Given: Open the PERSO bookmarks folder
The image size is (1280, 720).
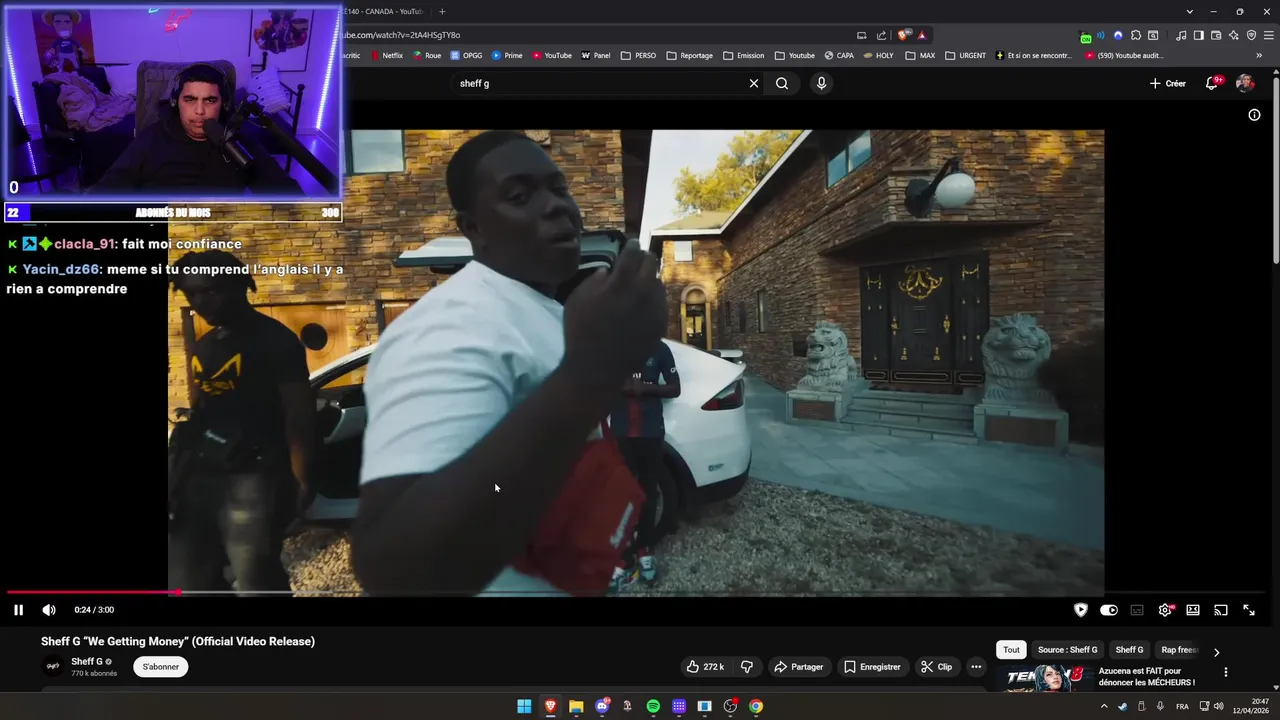Looking at the screenshot, I should pos(639,56).
